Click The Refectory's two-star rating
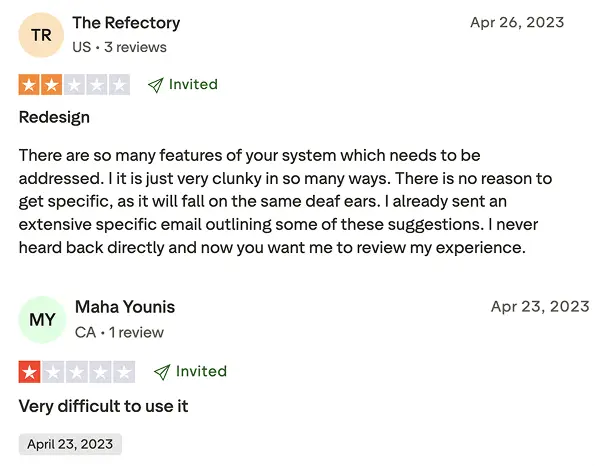 coord(74,85)
